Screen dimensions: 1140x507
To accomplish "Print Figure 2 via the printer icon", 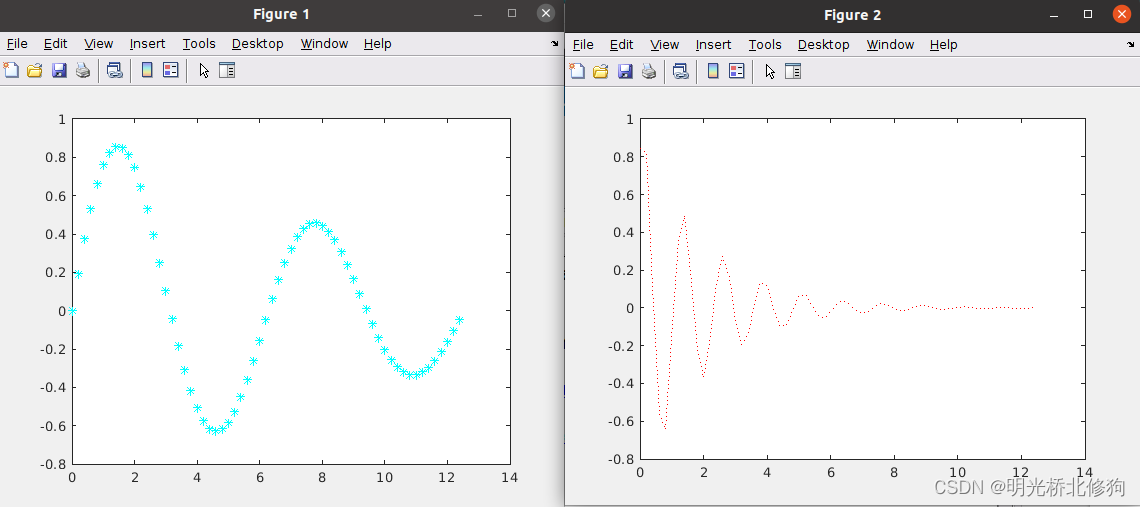I will click(x=649, y=71).
